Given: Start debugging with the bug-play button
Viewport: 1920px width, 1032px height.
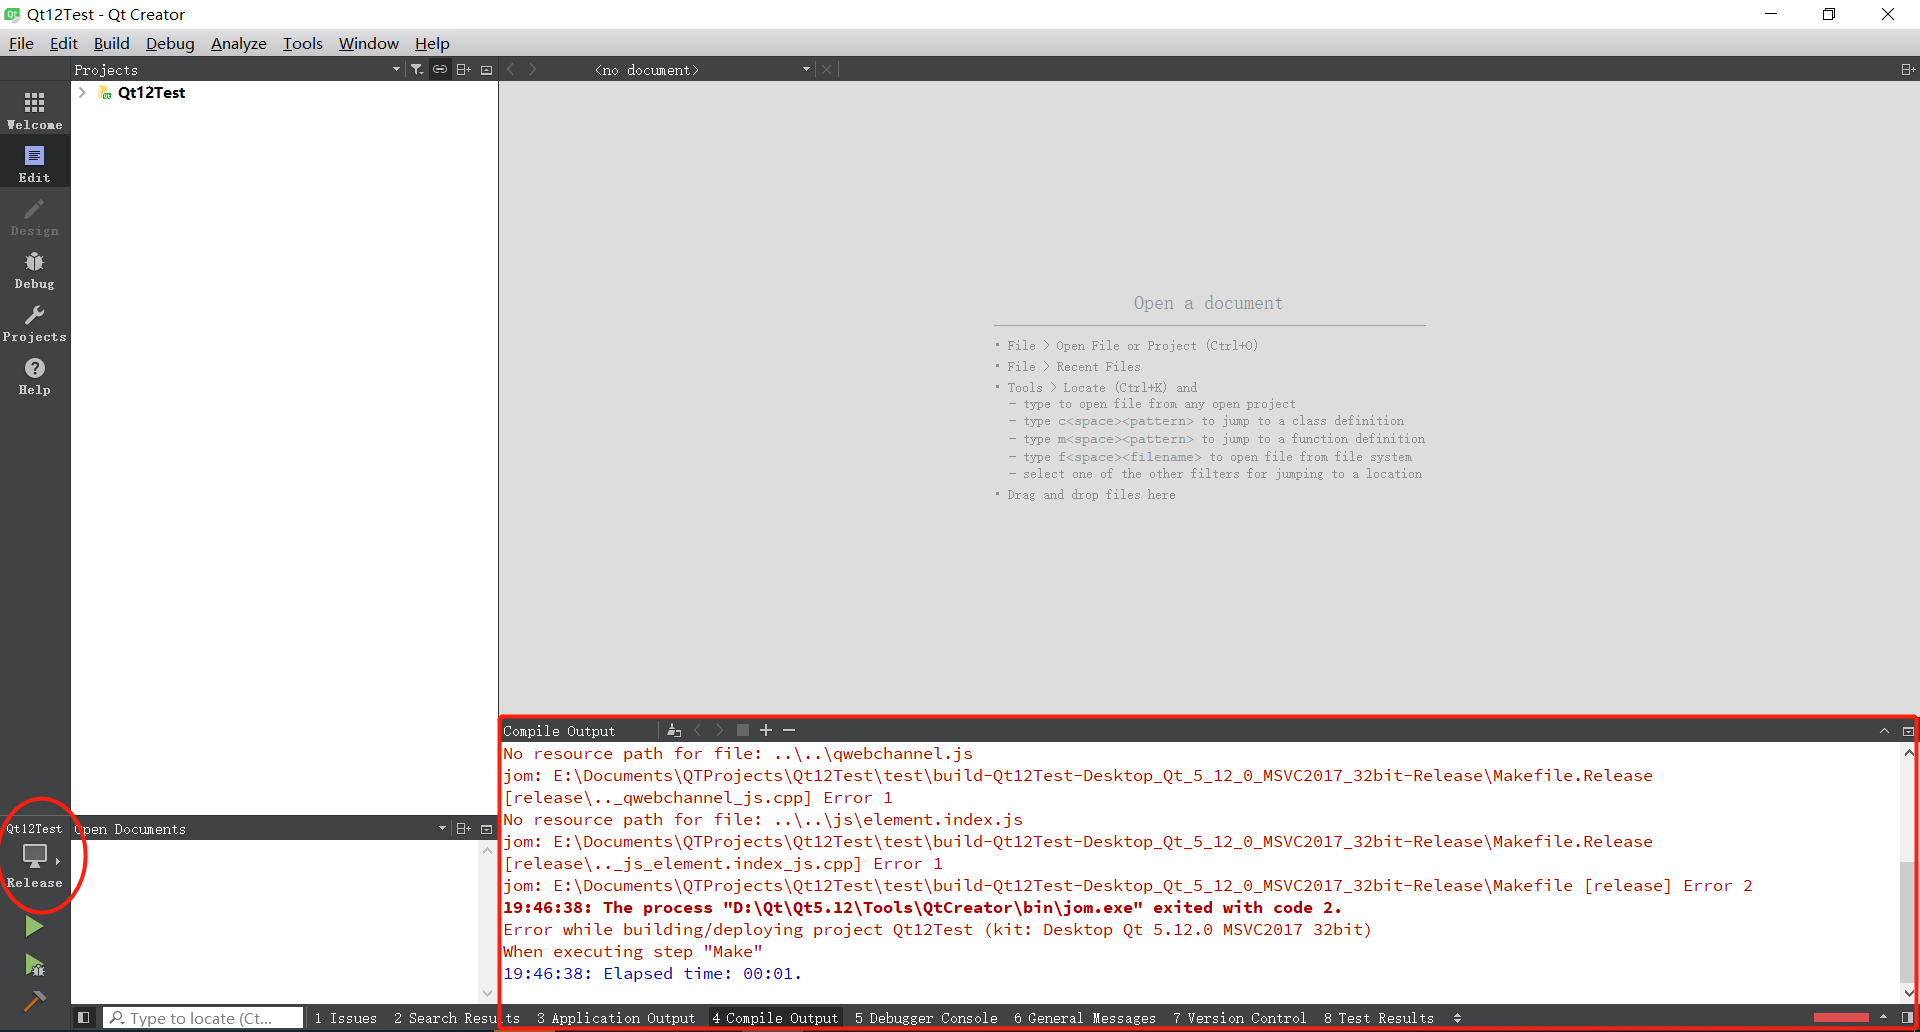Looking at the screenshot, I should point(34,965).
